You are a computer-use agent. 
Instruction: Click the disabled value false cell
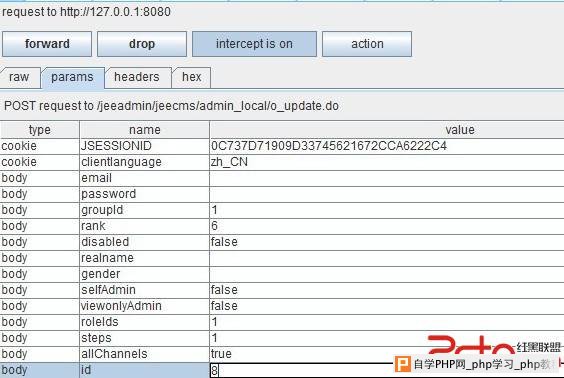(x=387, y=242)
